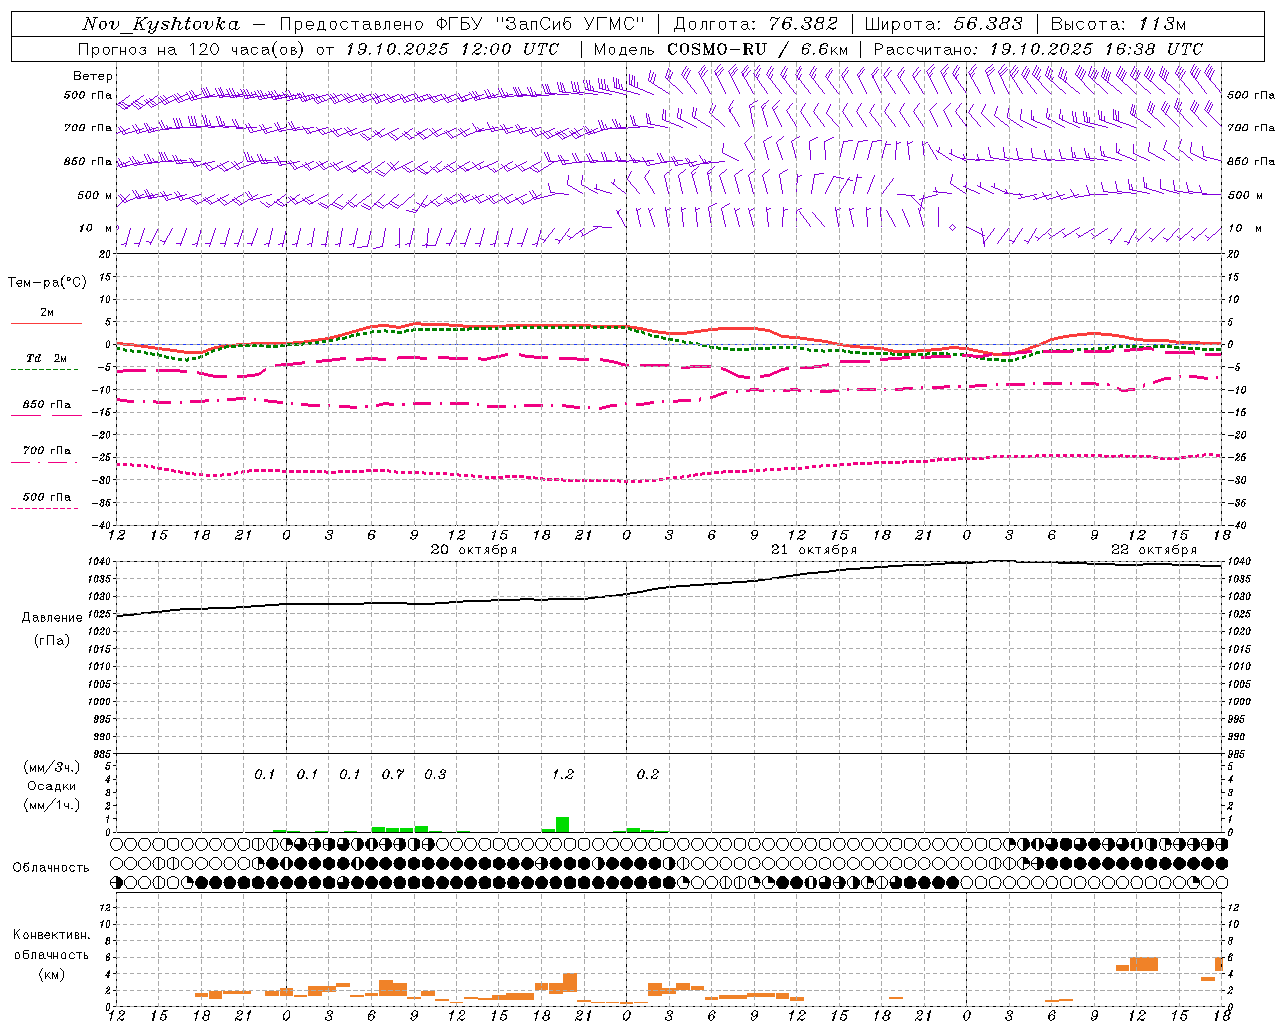1280x1024 pixels.
Task: Click the elevation text Высота: 113м
Action: click(x=1118, y=24)
